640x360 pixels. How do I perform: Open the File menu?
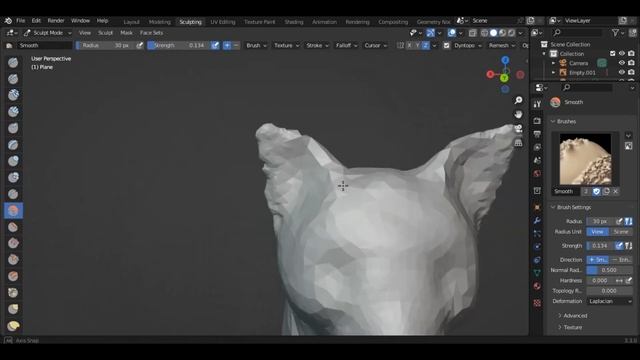[x=20, y=21]
